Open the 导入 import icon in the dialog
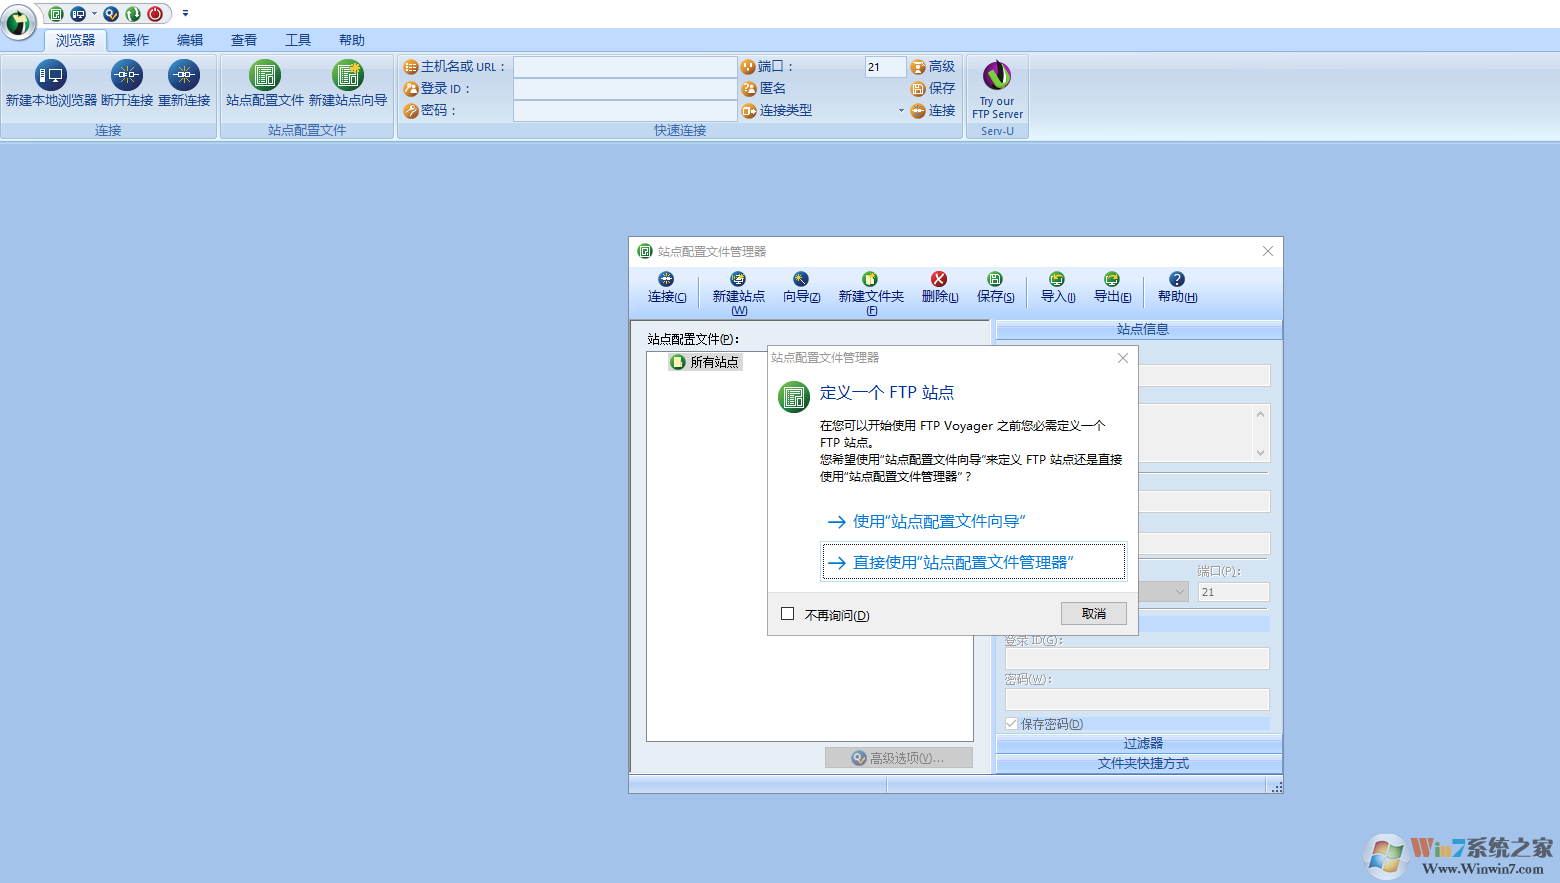The width and height of the screenshot is (1560, 883). pyautogui.click(x=1056, y=288)
